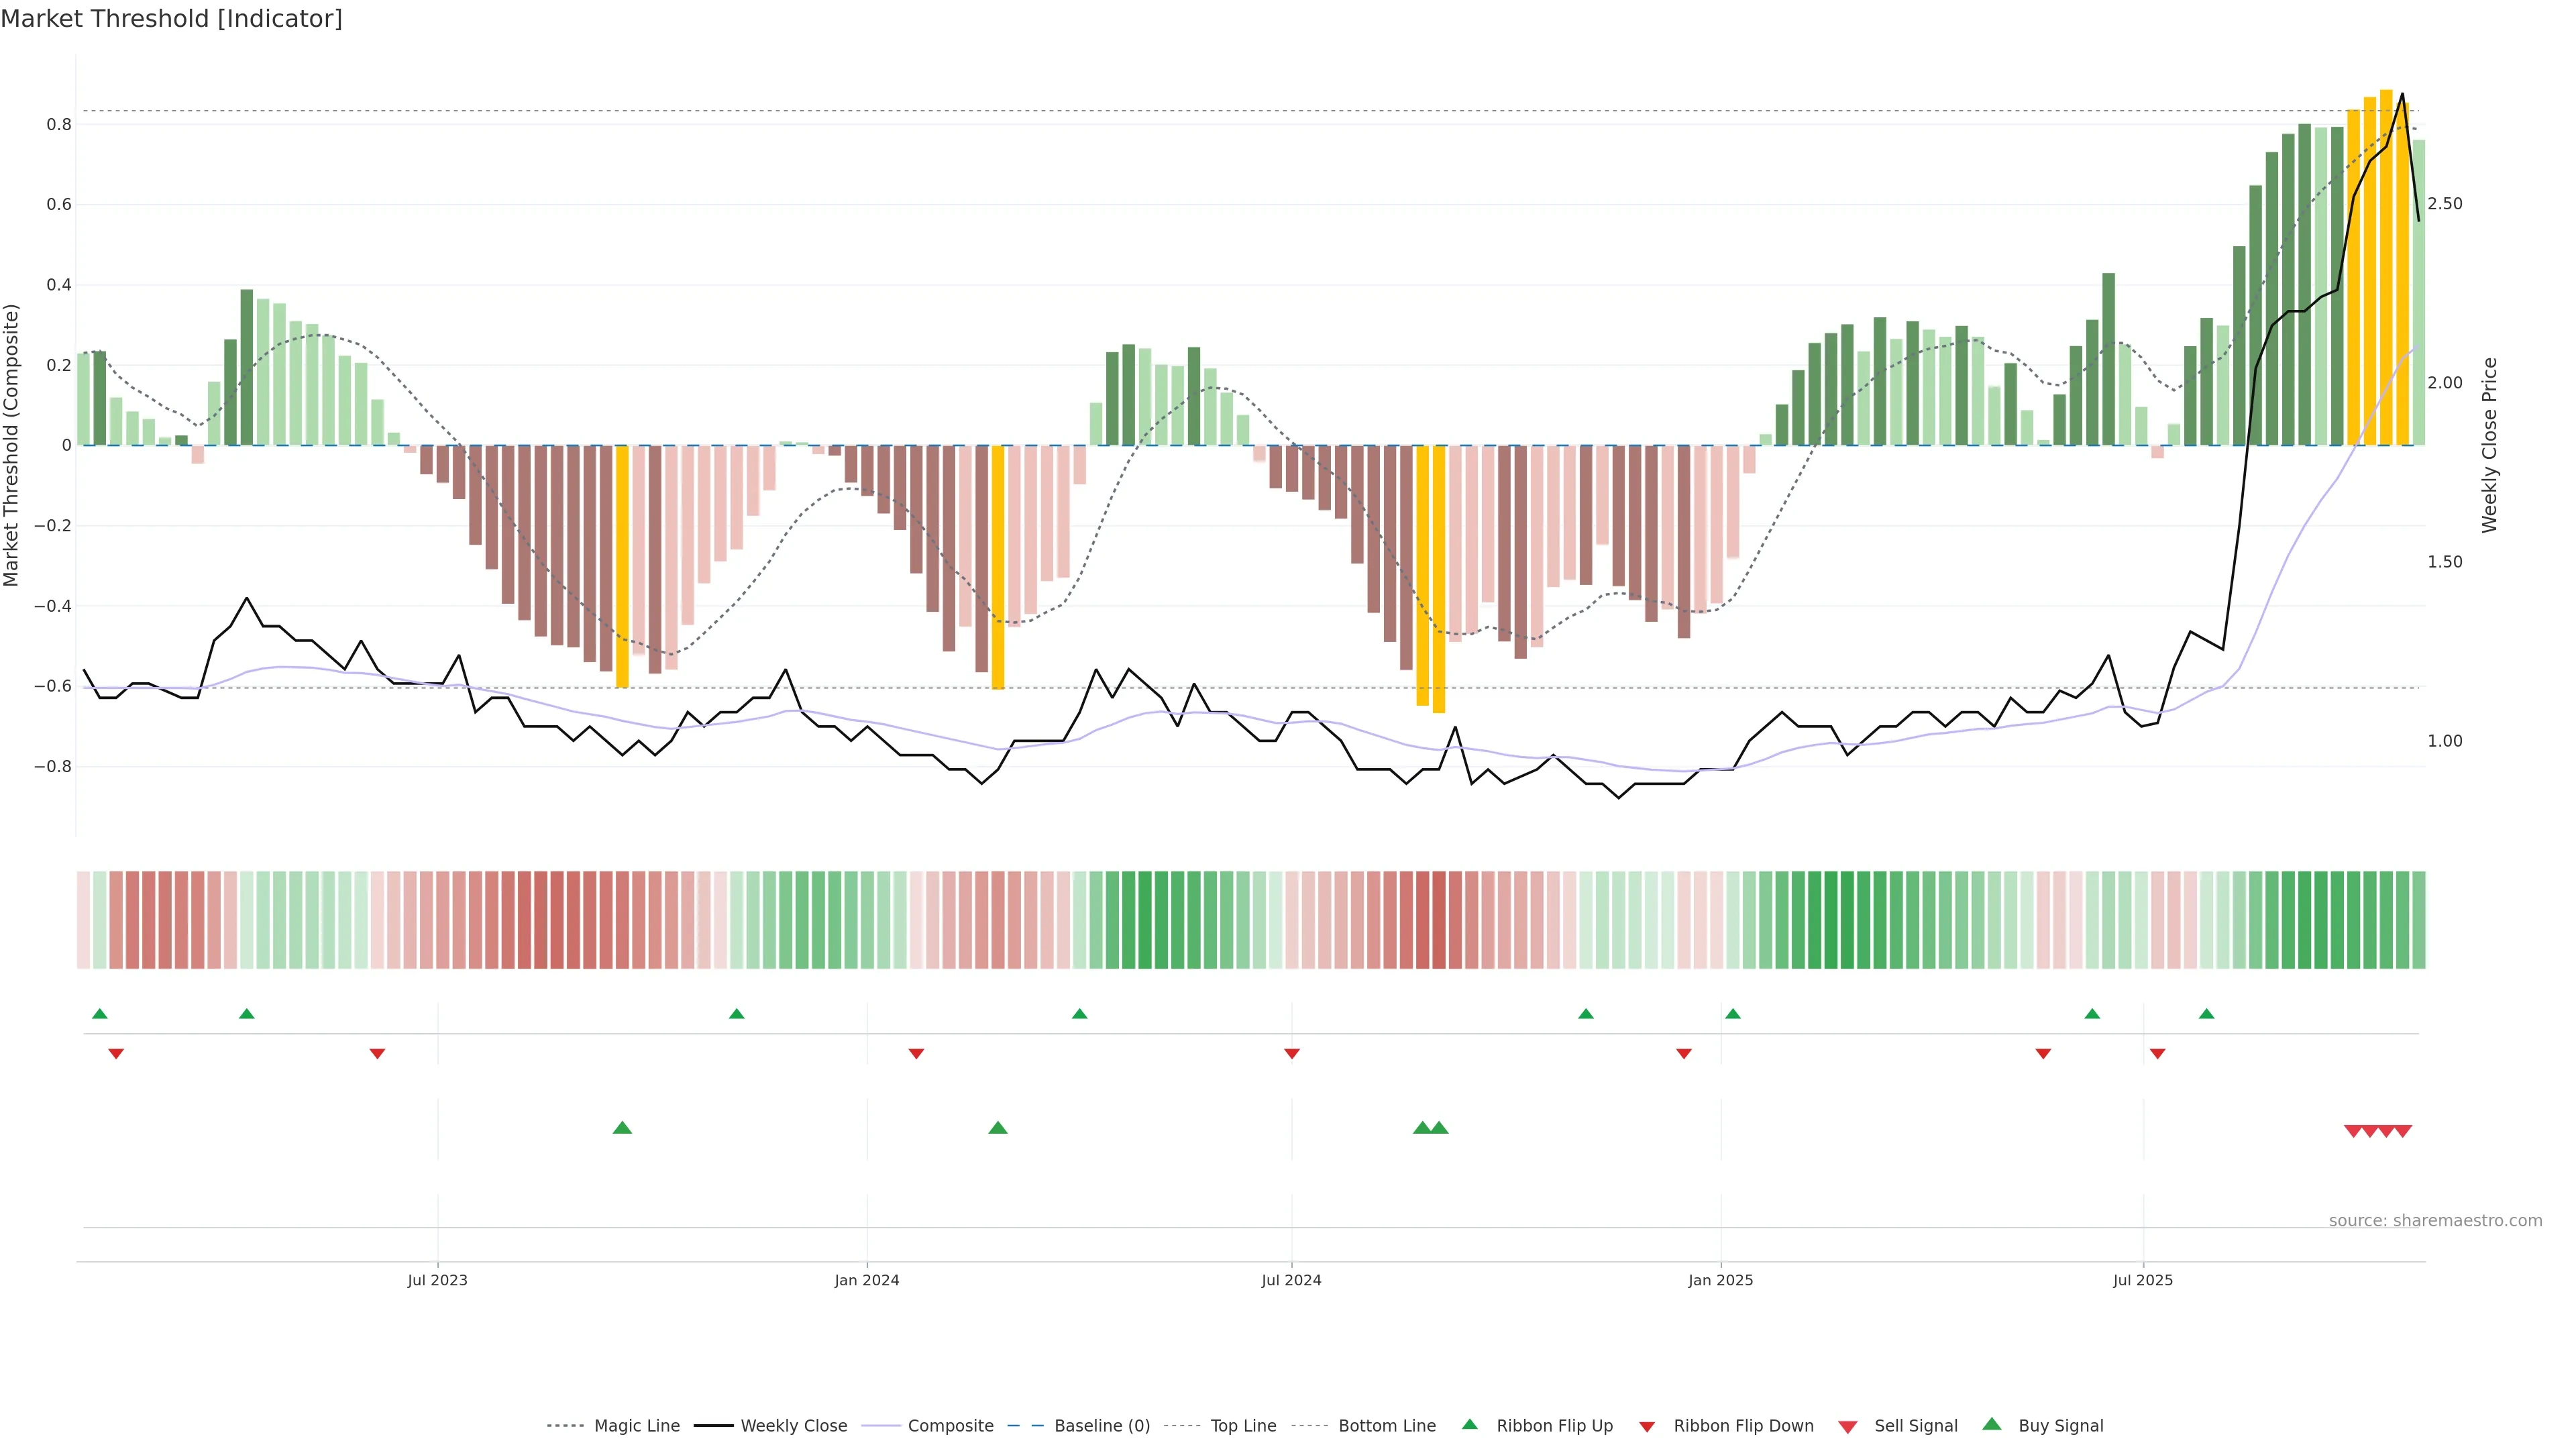Toggle Weekly Close series in legend

coord(793,1426)
